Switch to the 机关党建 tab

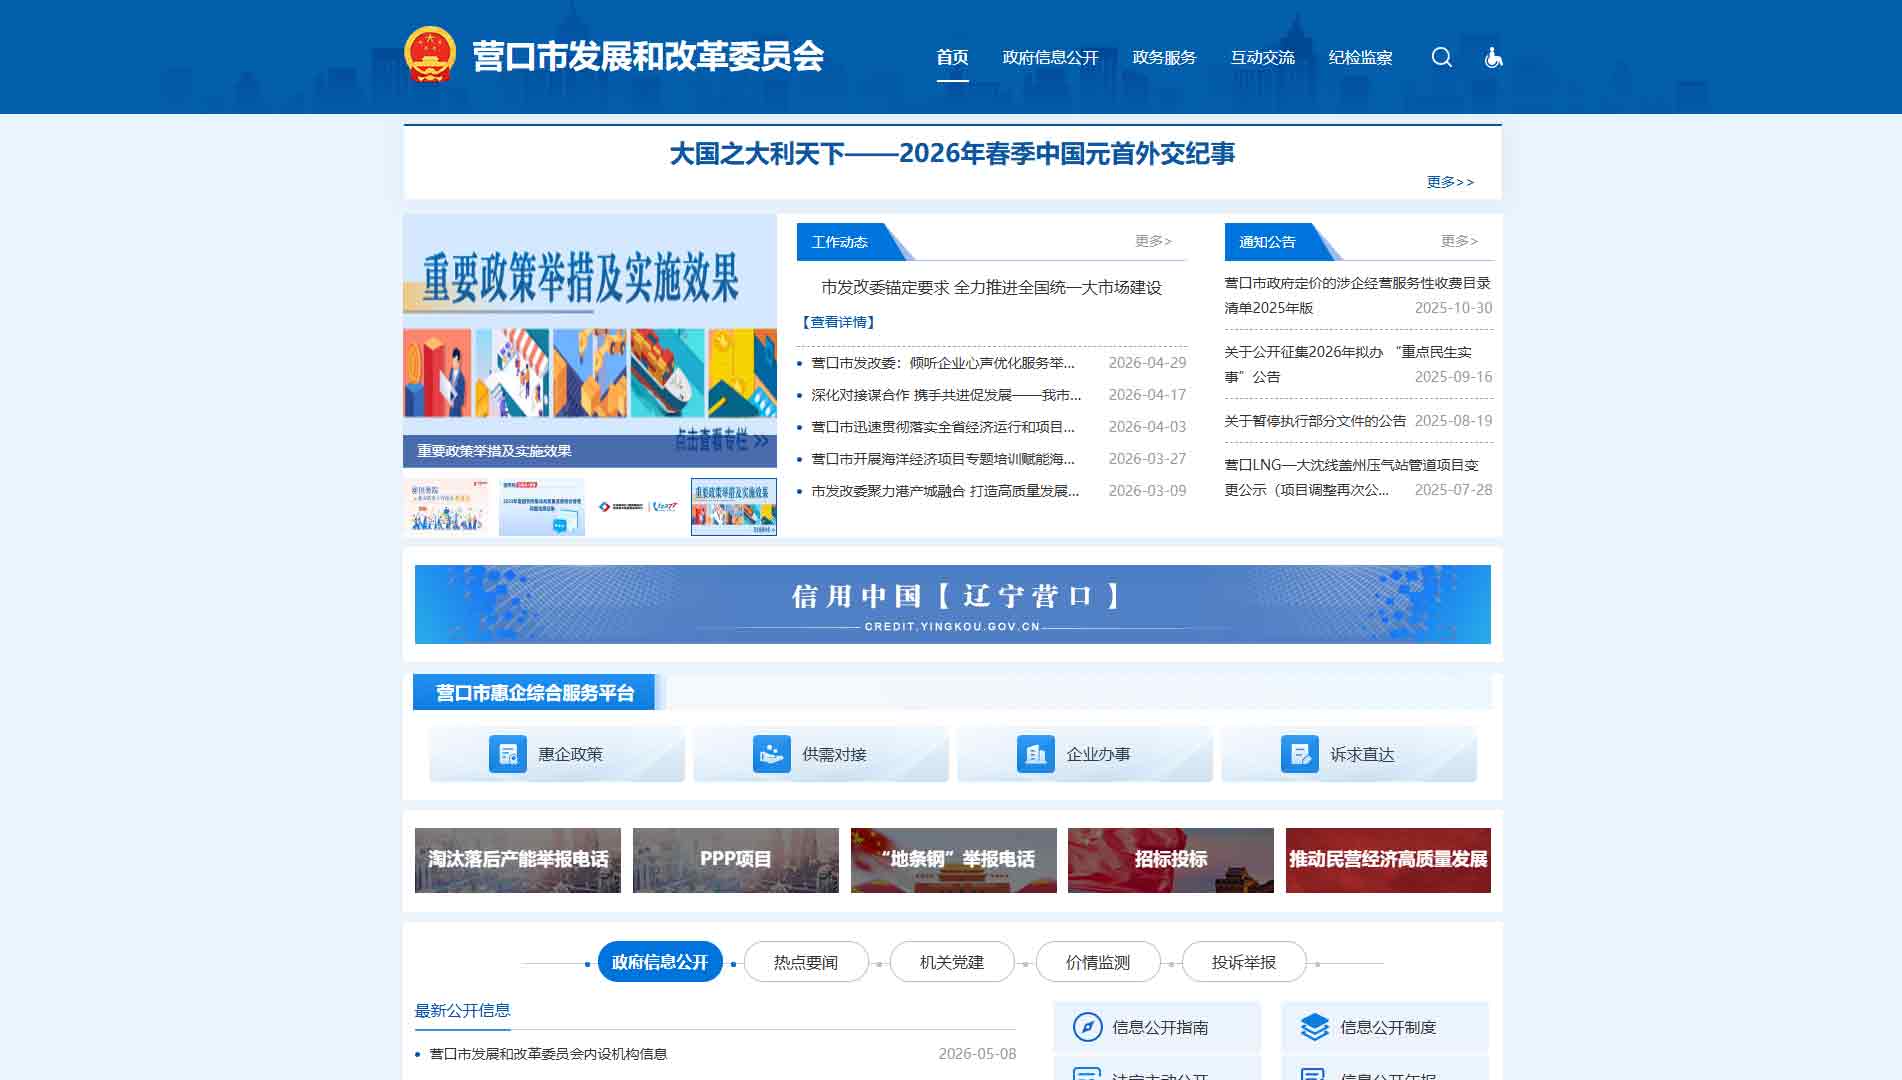coord(952,962)
